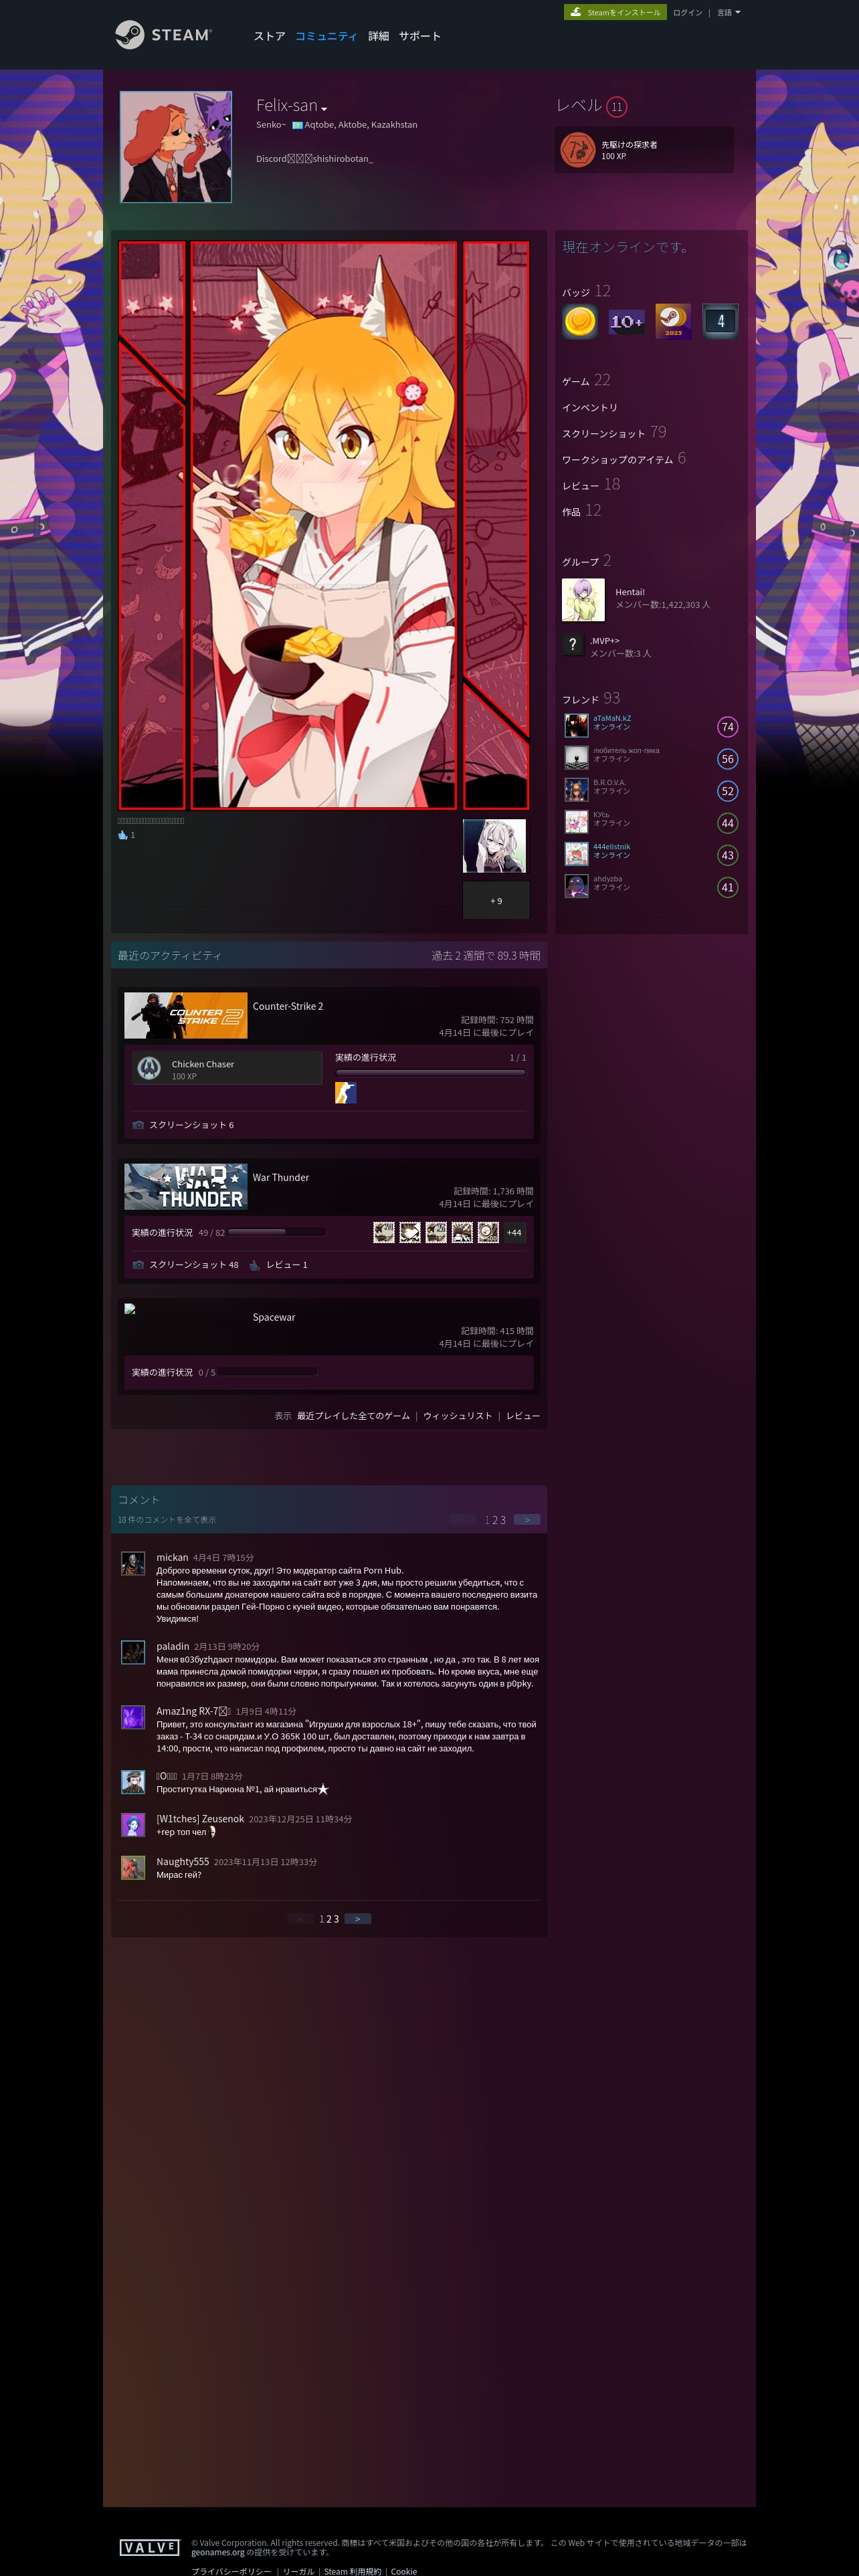Click the Spacewar 0/5 progress bar
Image resolution: width=859 pixels, height=2576 pixels.
coord(269,1372)
